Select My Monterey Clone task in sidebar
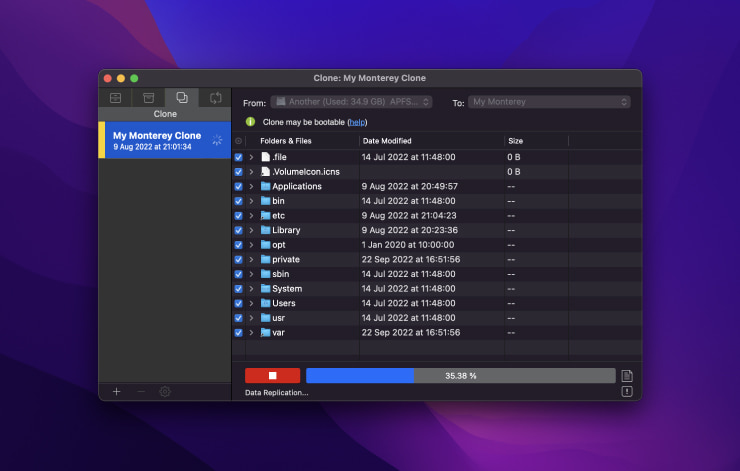 (x=165, y=140)
